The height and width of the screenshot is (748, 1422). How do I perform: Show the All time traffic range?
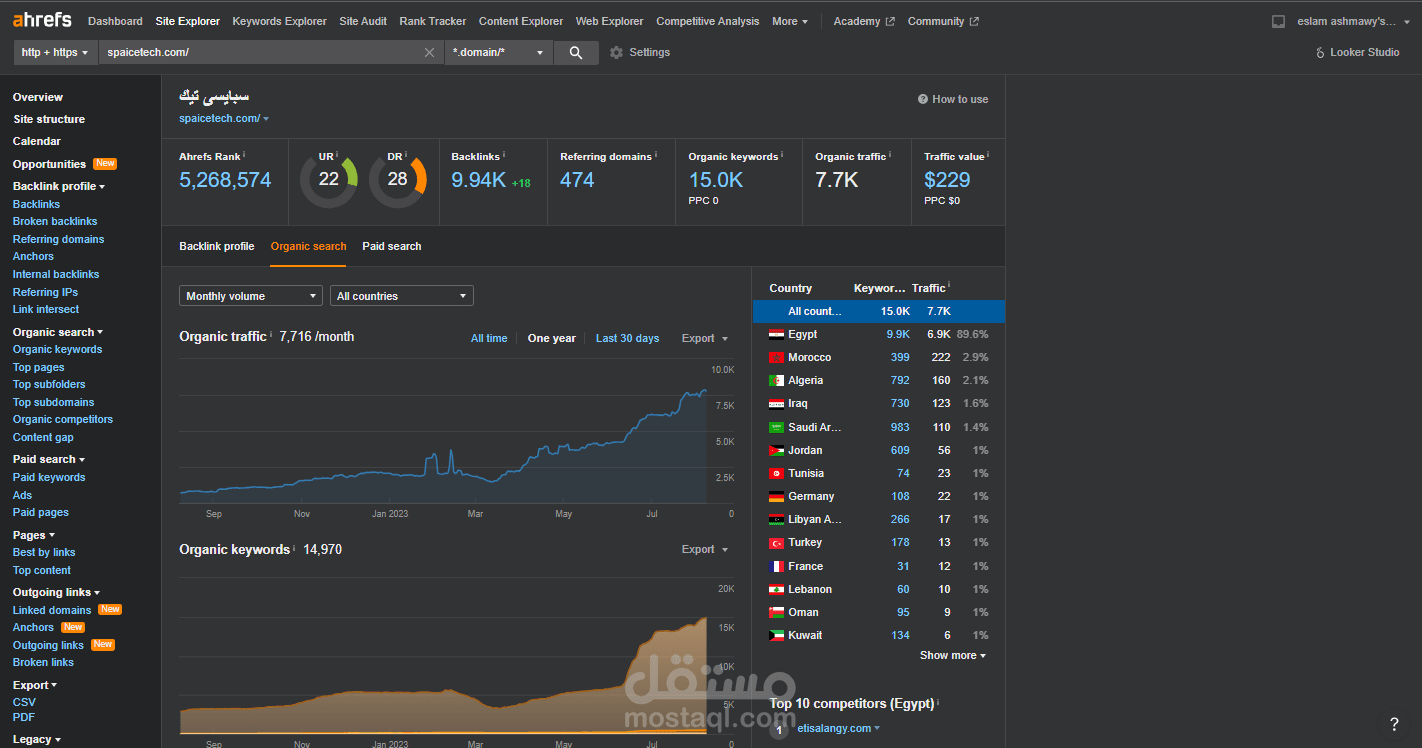(489, 339)
